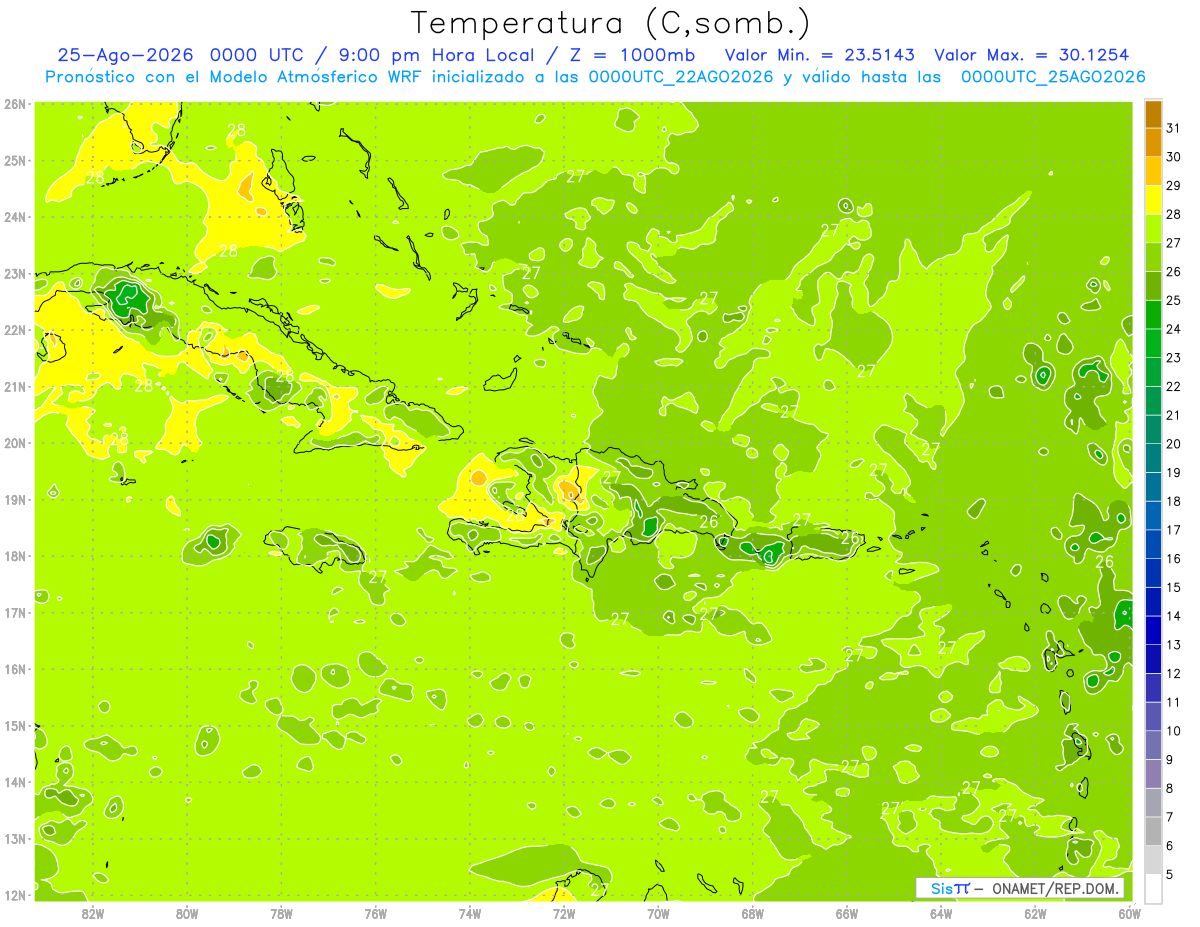
Task: Click the "23N" latitude label
Action: click(x=15, y=273)
